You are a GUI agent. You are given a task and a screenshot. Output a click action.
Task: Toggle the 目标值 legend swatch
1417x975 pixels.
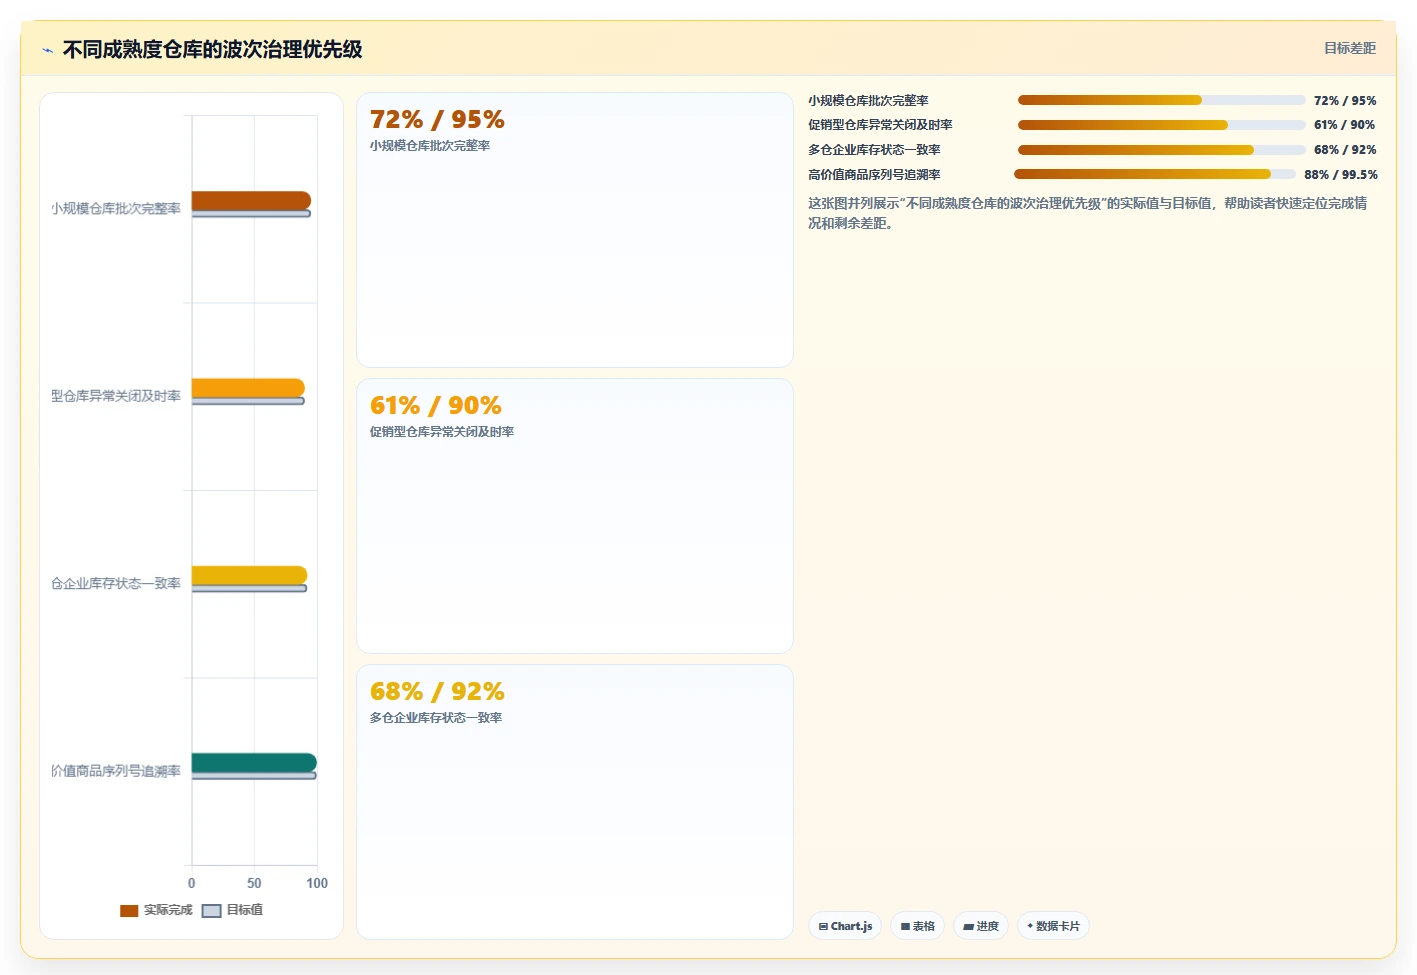pos(211,911)
